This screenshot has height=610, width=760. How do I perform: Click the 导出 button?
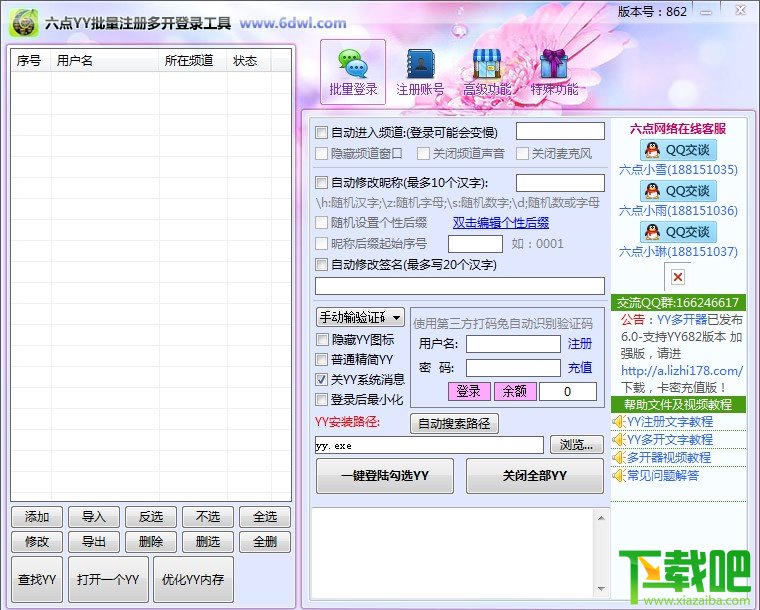coord(94,542)
